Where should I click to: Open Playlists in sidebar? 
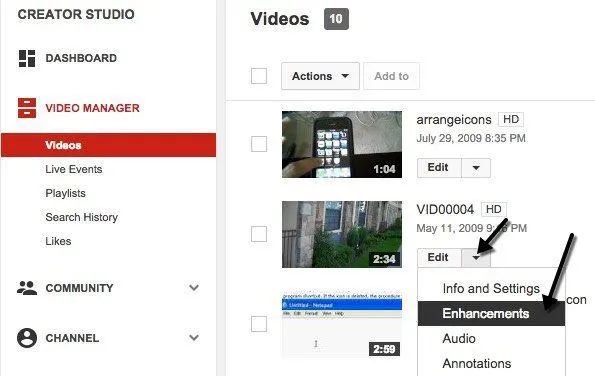click(65, 193)
